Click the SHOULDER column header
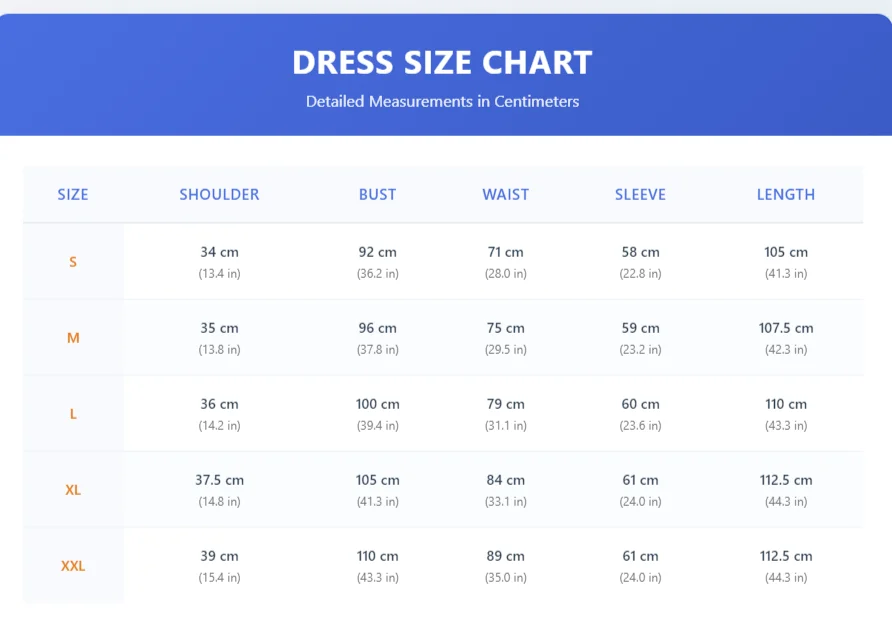This screenshot has height=632, width=892. pos(219,194)
